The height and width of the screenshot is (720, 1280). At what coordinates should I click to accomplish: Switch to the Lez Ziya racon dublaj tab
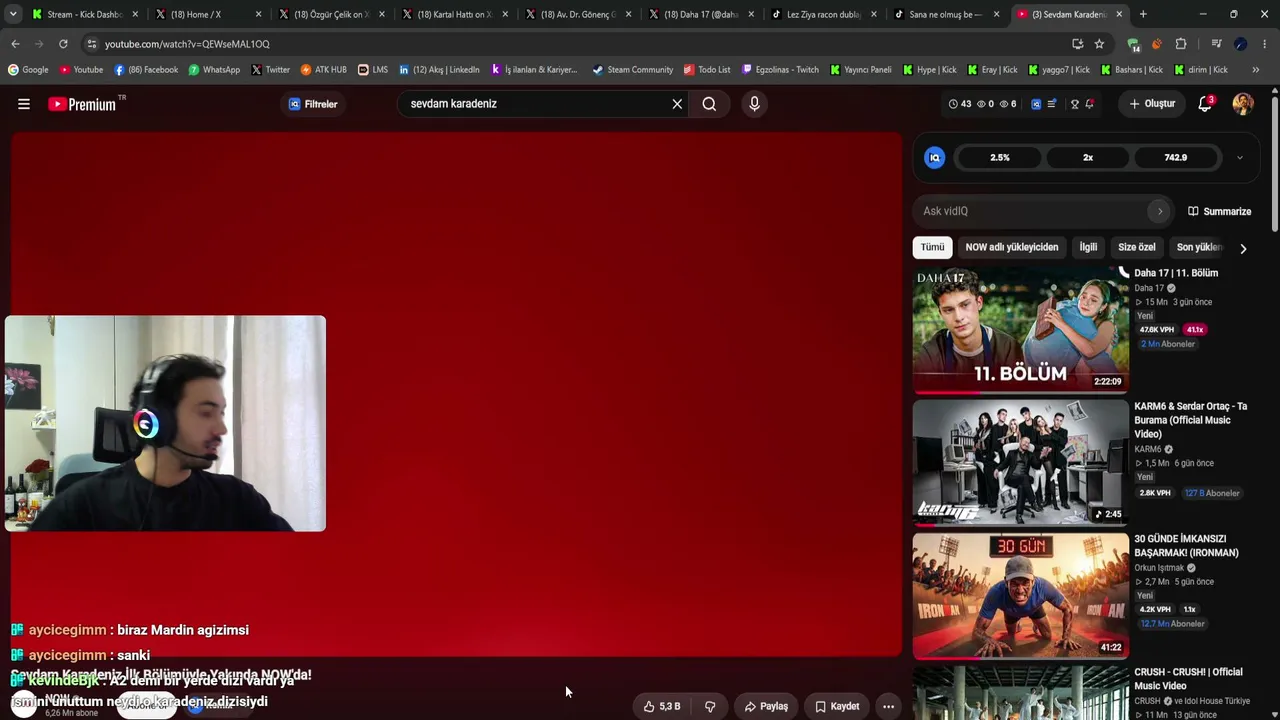click(824, 14)
